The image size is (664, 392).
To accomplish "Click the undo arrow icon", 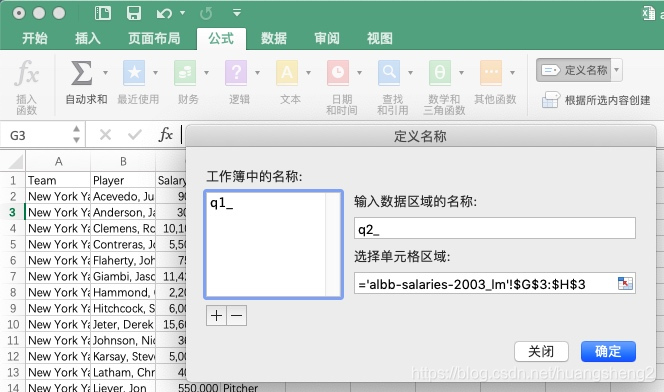I will click(x=164, y=14).
